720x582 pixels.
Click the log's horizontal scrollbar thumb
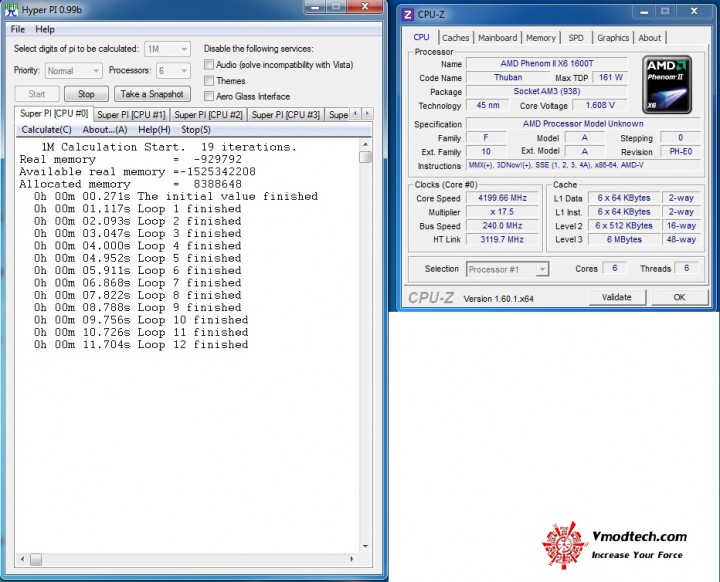coord(36,559)
